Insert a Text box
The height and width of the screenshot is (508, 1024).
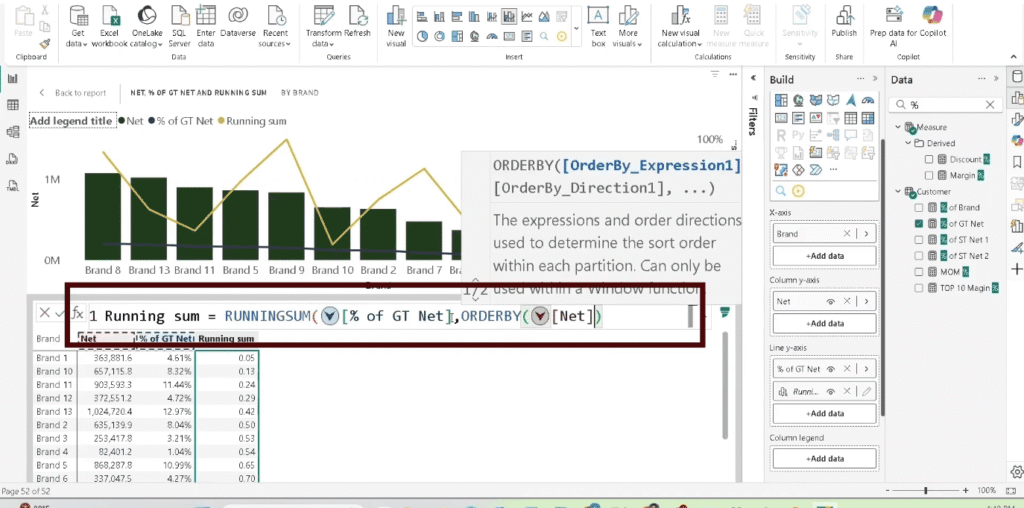point(598,26)
